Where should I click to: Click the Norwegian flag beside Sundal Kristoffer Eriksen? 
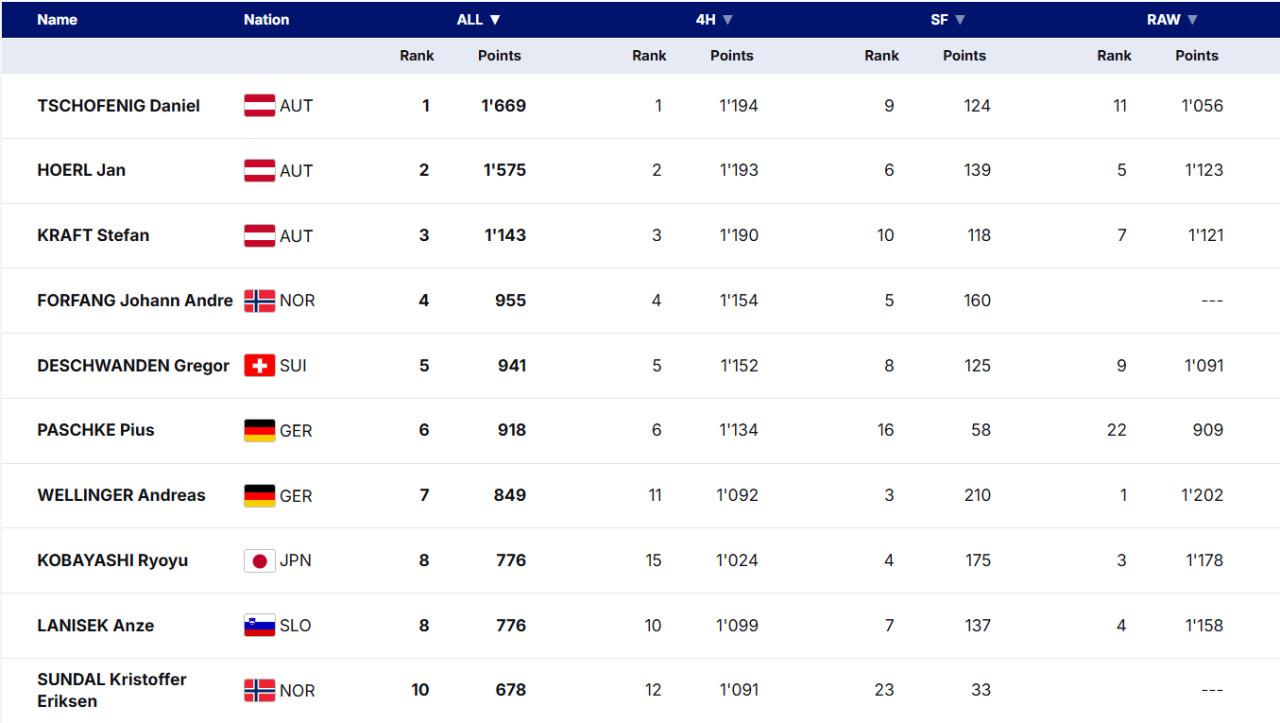click(259, 690)
